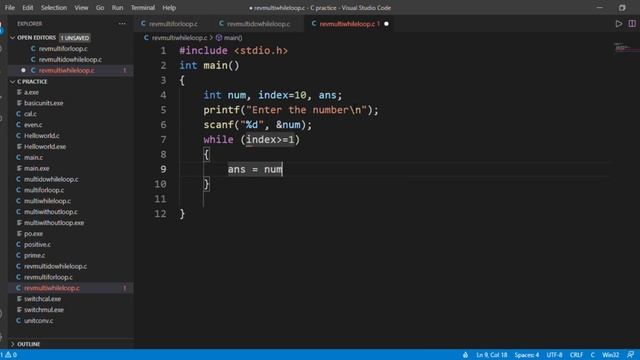This screenshot has height=360, width=640.
Task: Change encoding via UTF-8 status item
Action: [554, 355]
